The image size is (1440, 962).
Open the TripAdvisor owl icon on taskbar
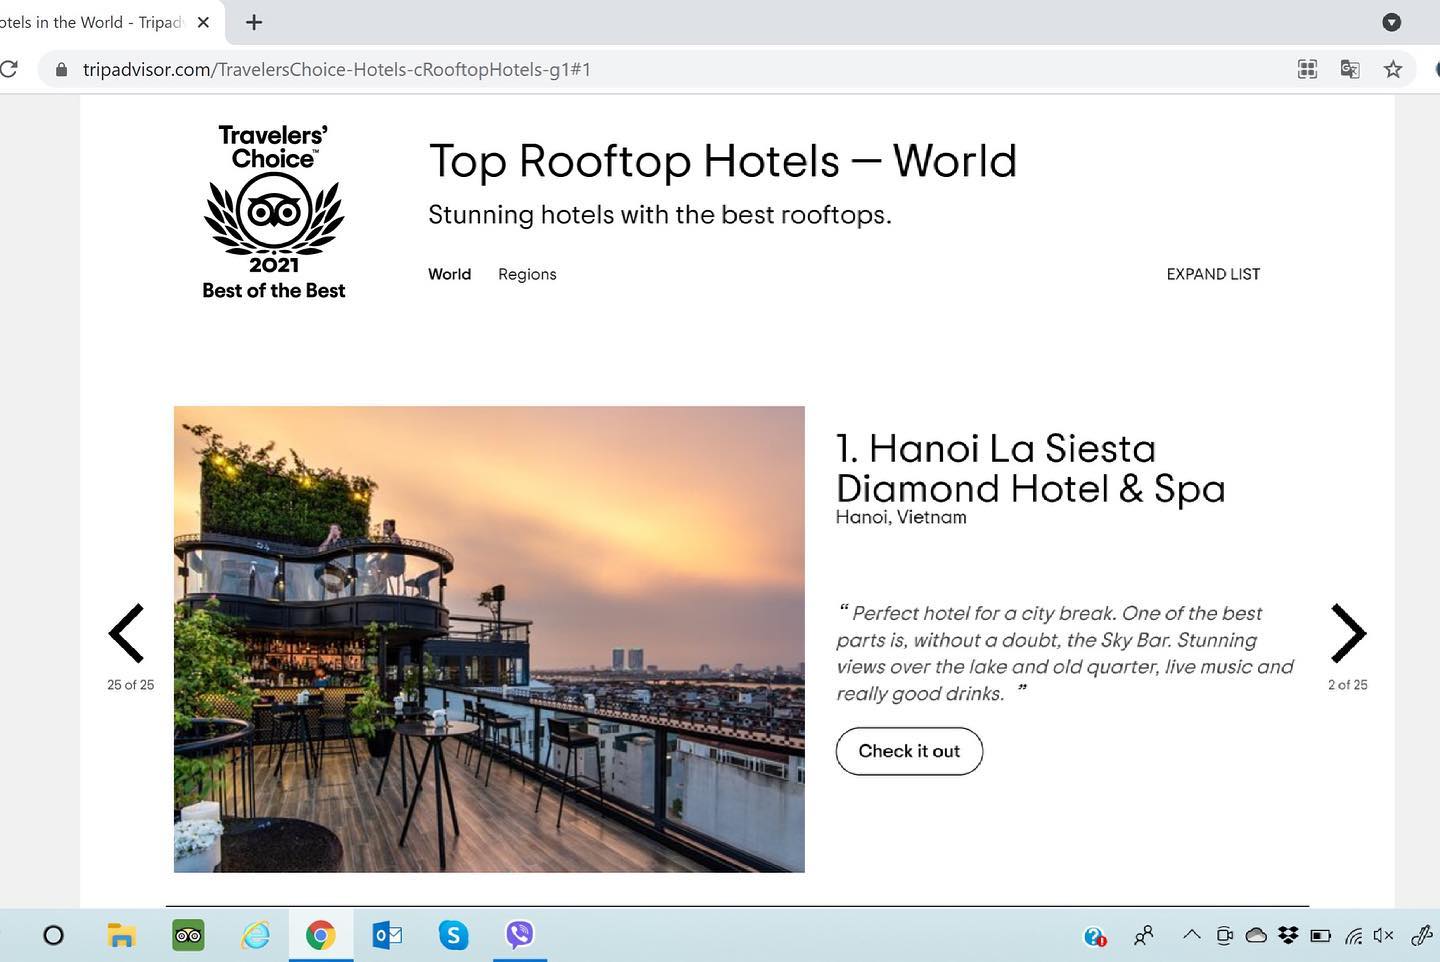[188, 935]
